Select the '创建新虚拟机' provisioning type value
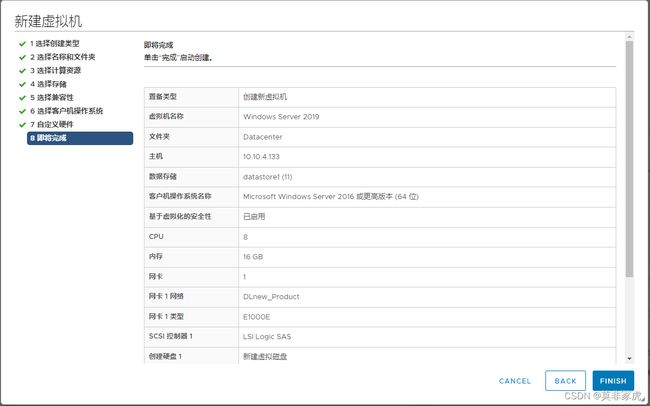 (x=265, y=97)
